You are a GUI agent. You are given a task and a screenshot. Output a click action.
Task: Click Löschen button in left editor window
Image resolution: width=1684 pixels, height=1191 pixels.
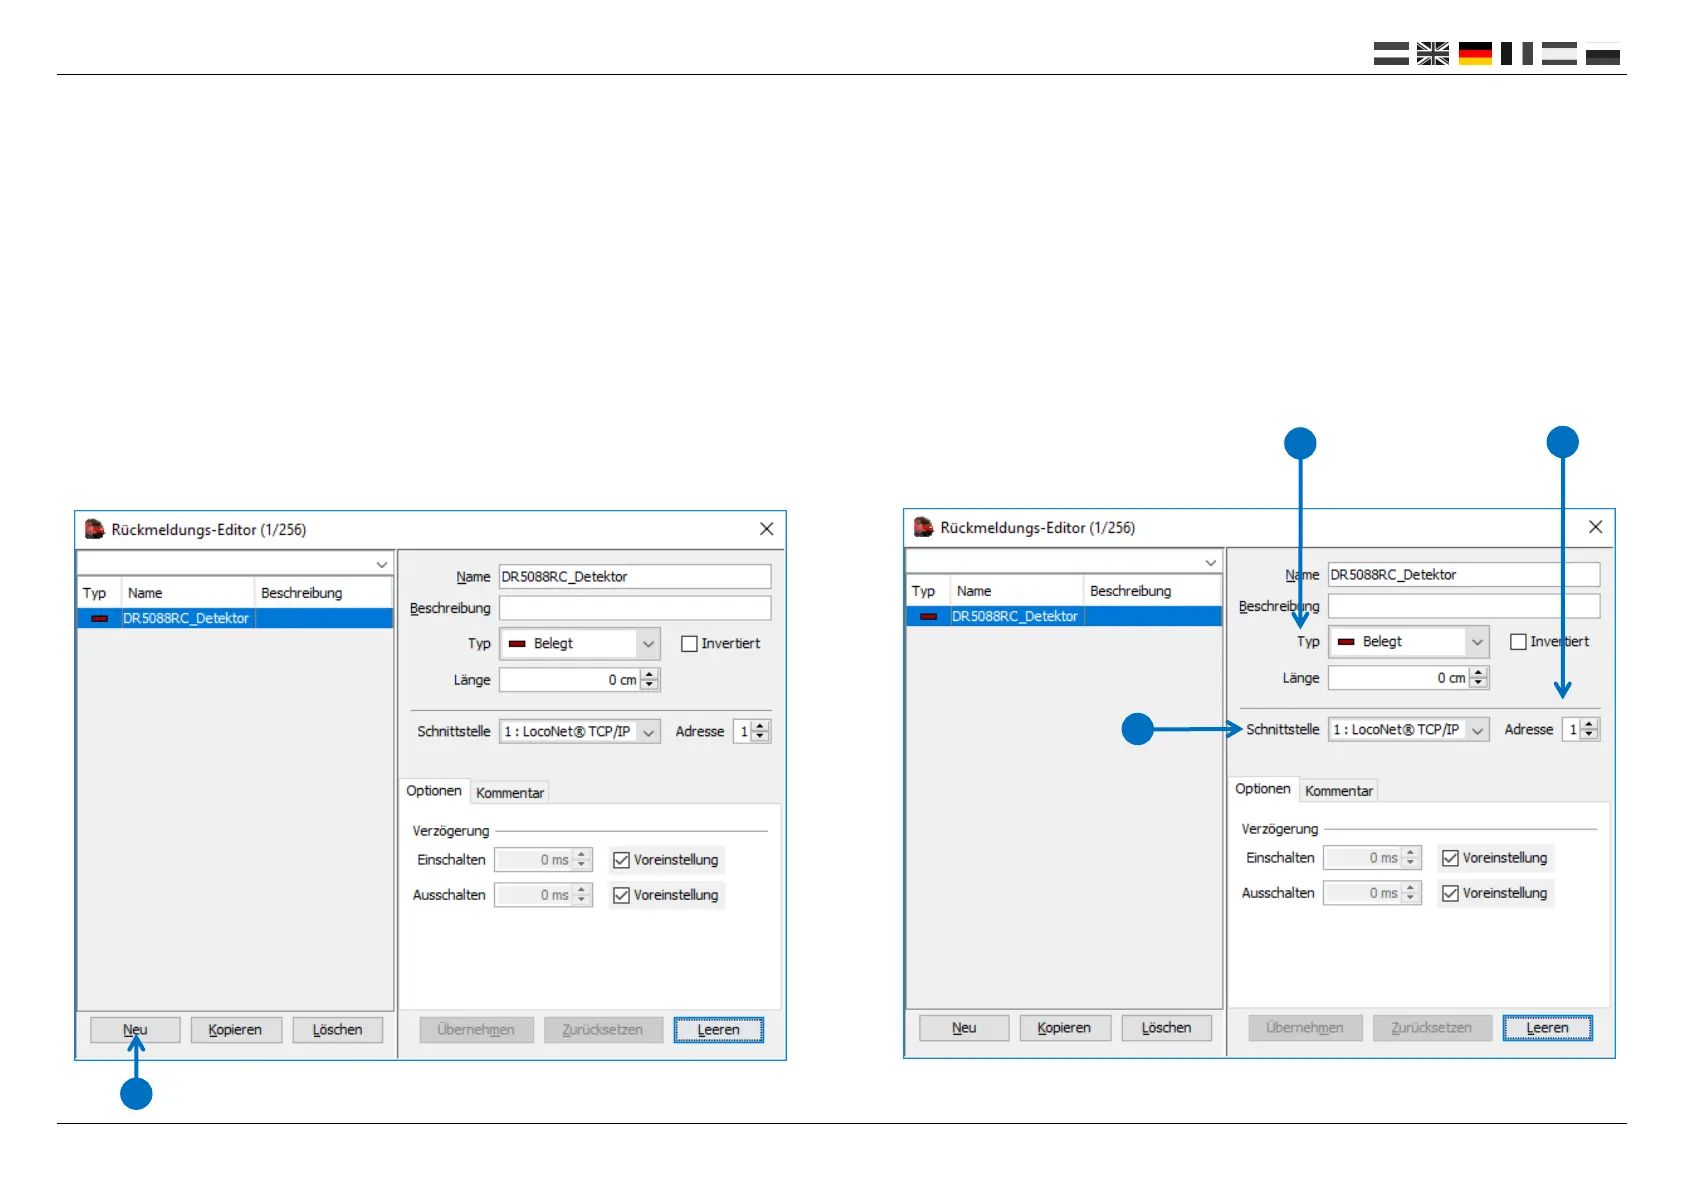[337, 1030]
